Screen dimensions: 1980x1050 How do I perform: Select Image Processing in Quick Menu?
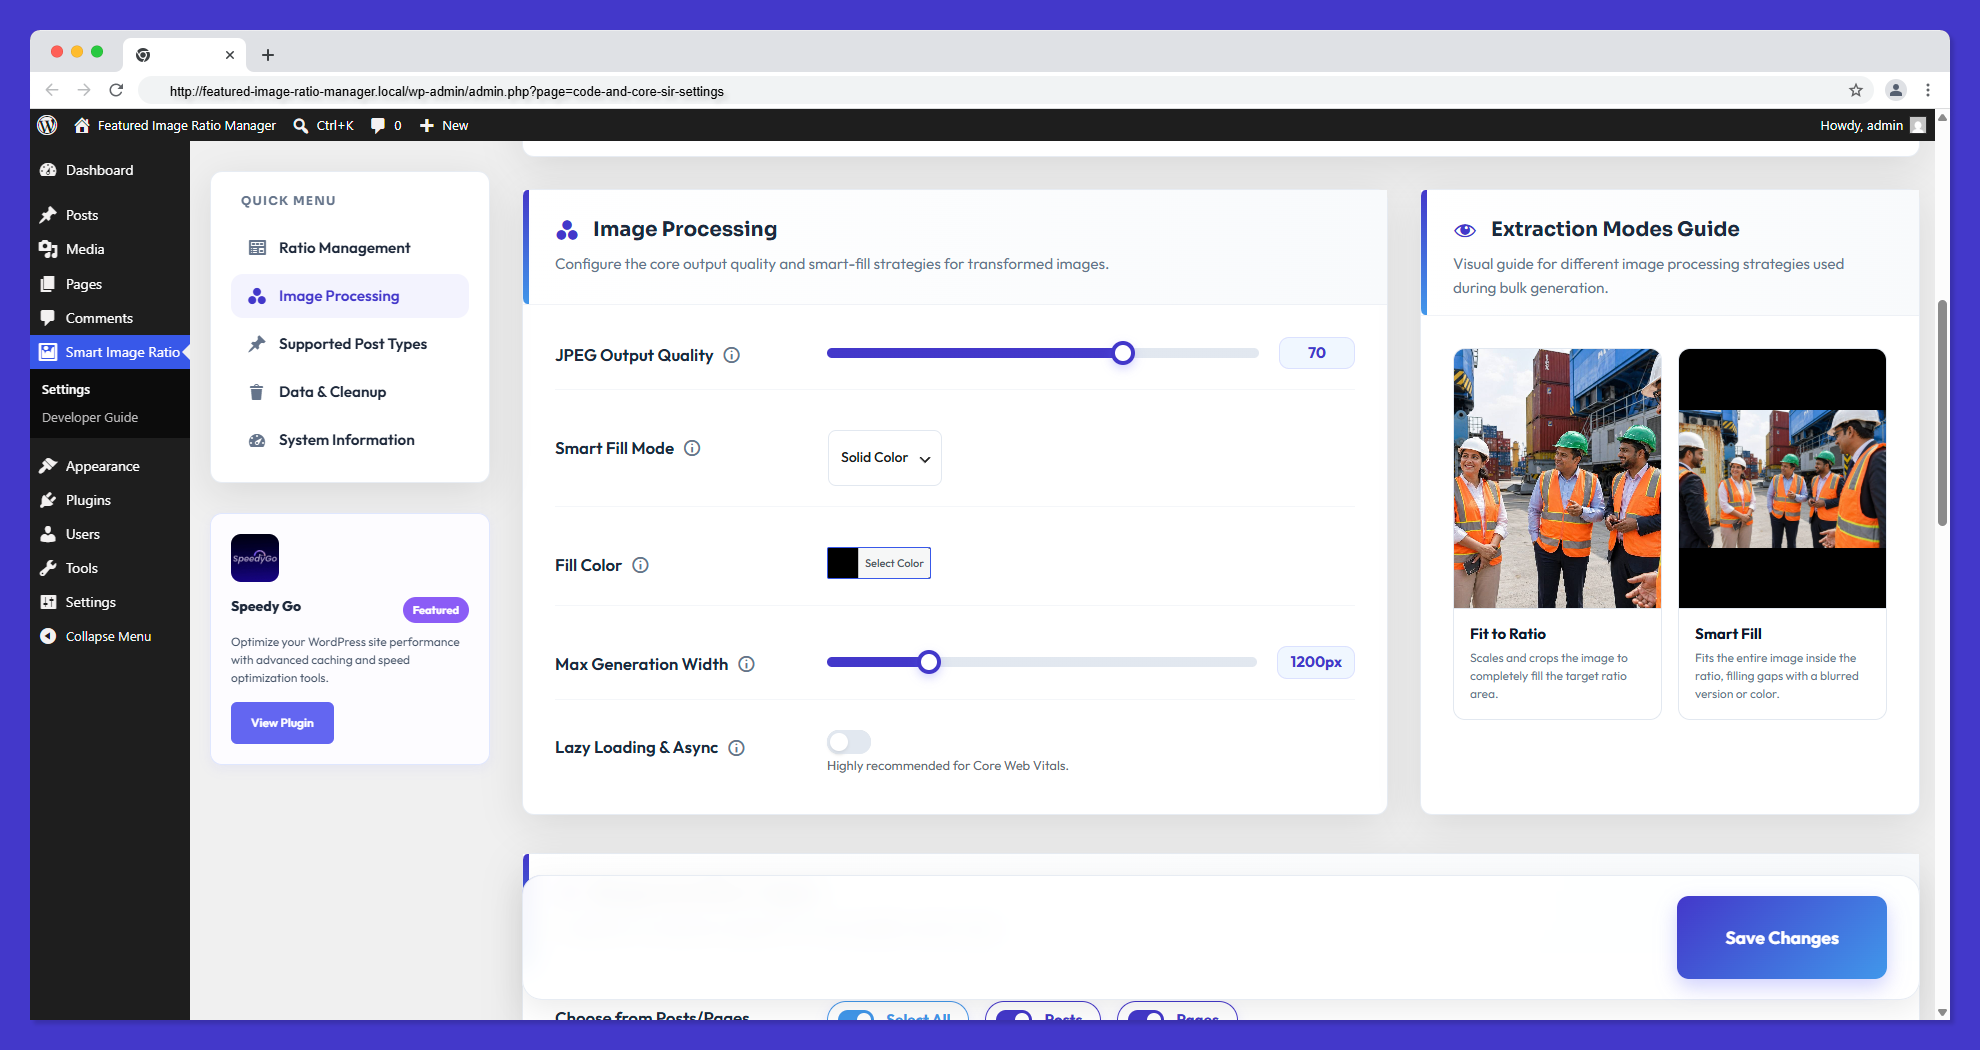[350, 296]
